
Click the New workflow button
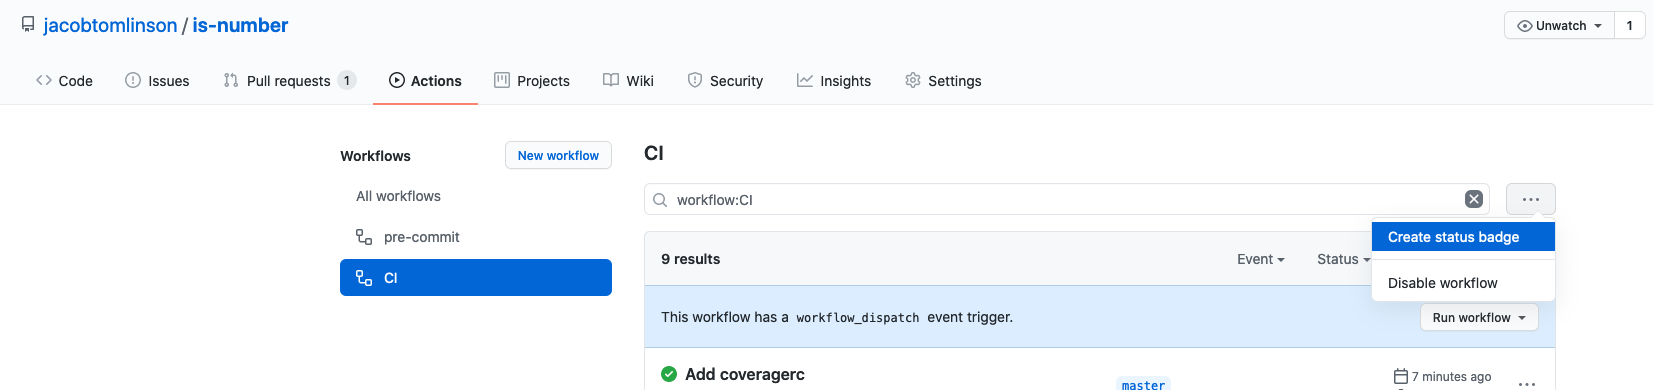point(558,155)
